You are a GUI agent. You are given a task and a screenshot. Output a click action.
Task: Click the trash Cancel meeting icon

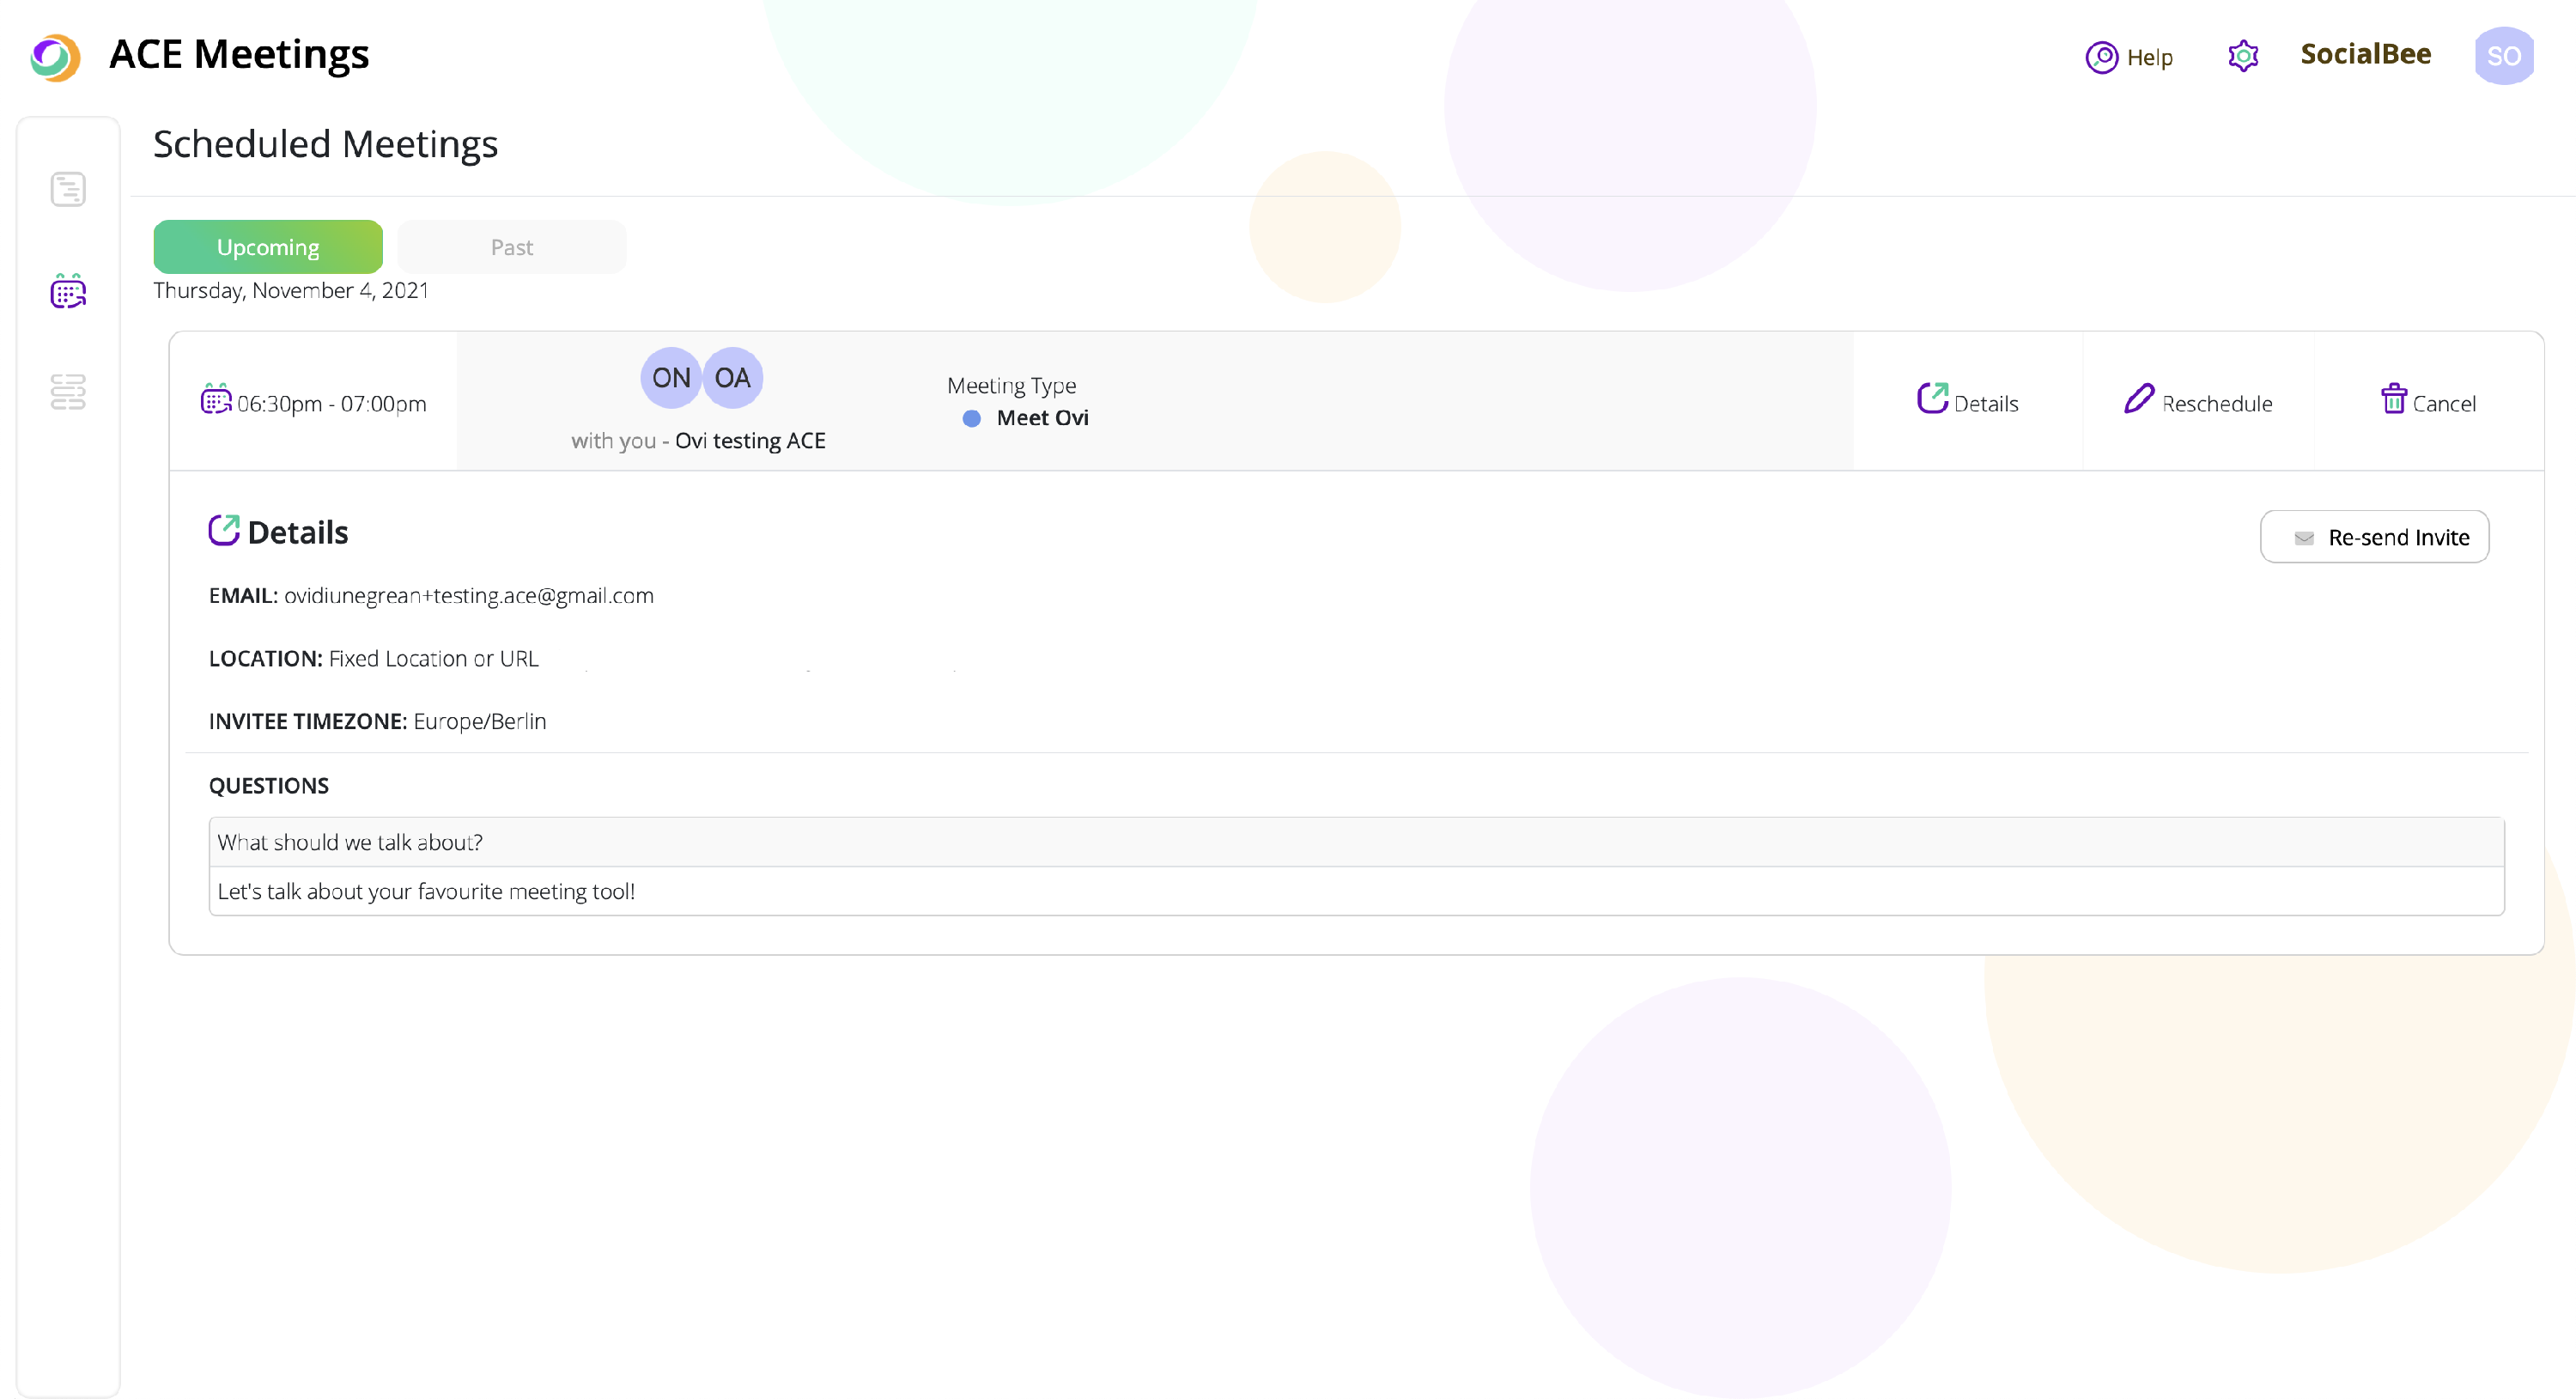point(2393,399)
